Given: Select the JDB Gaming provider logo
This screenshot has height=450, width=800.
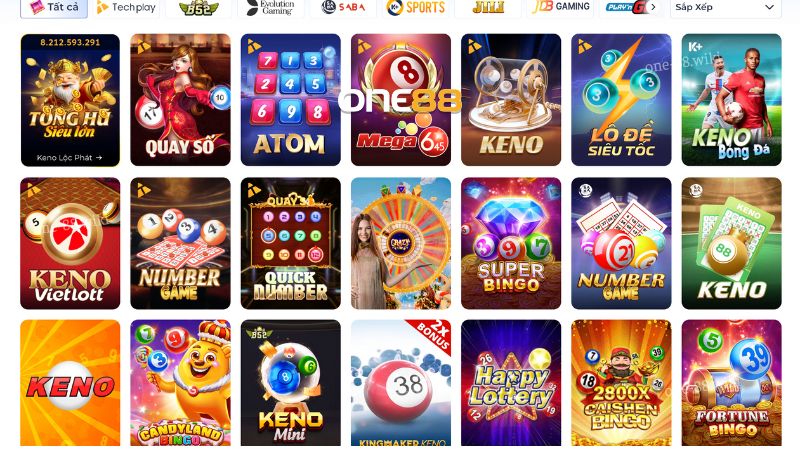Looking at the screenshot, I should click(x=560, y=8).
